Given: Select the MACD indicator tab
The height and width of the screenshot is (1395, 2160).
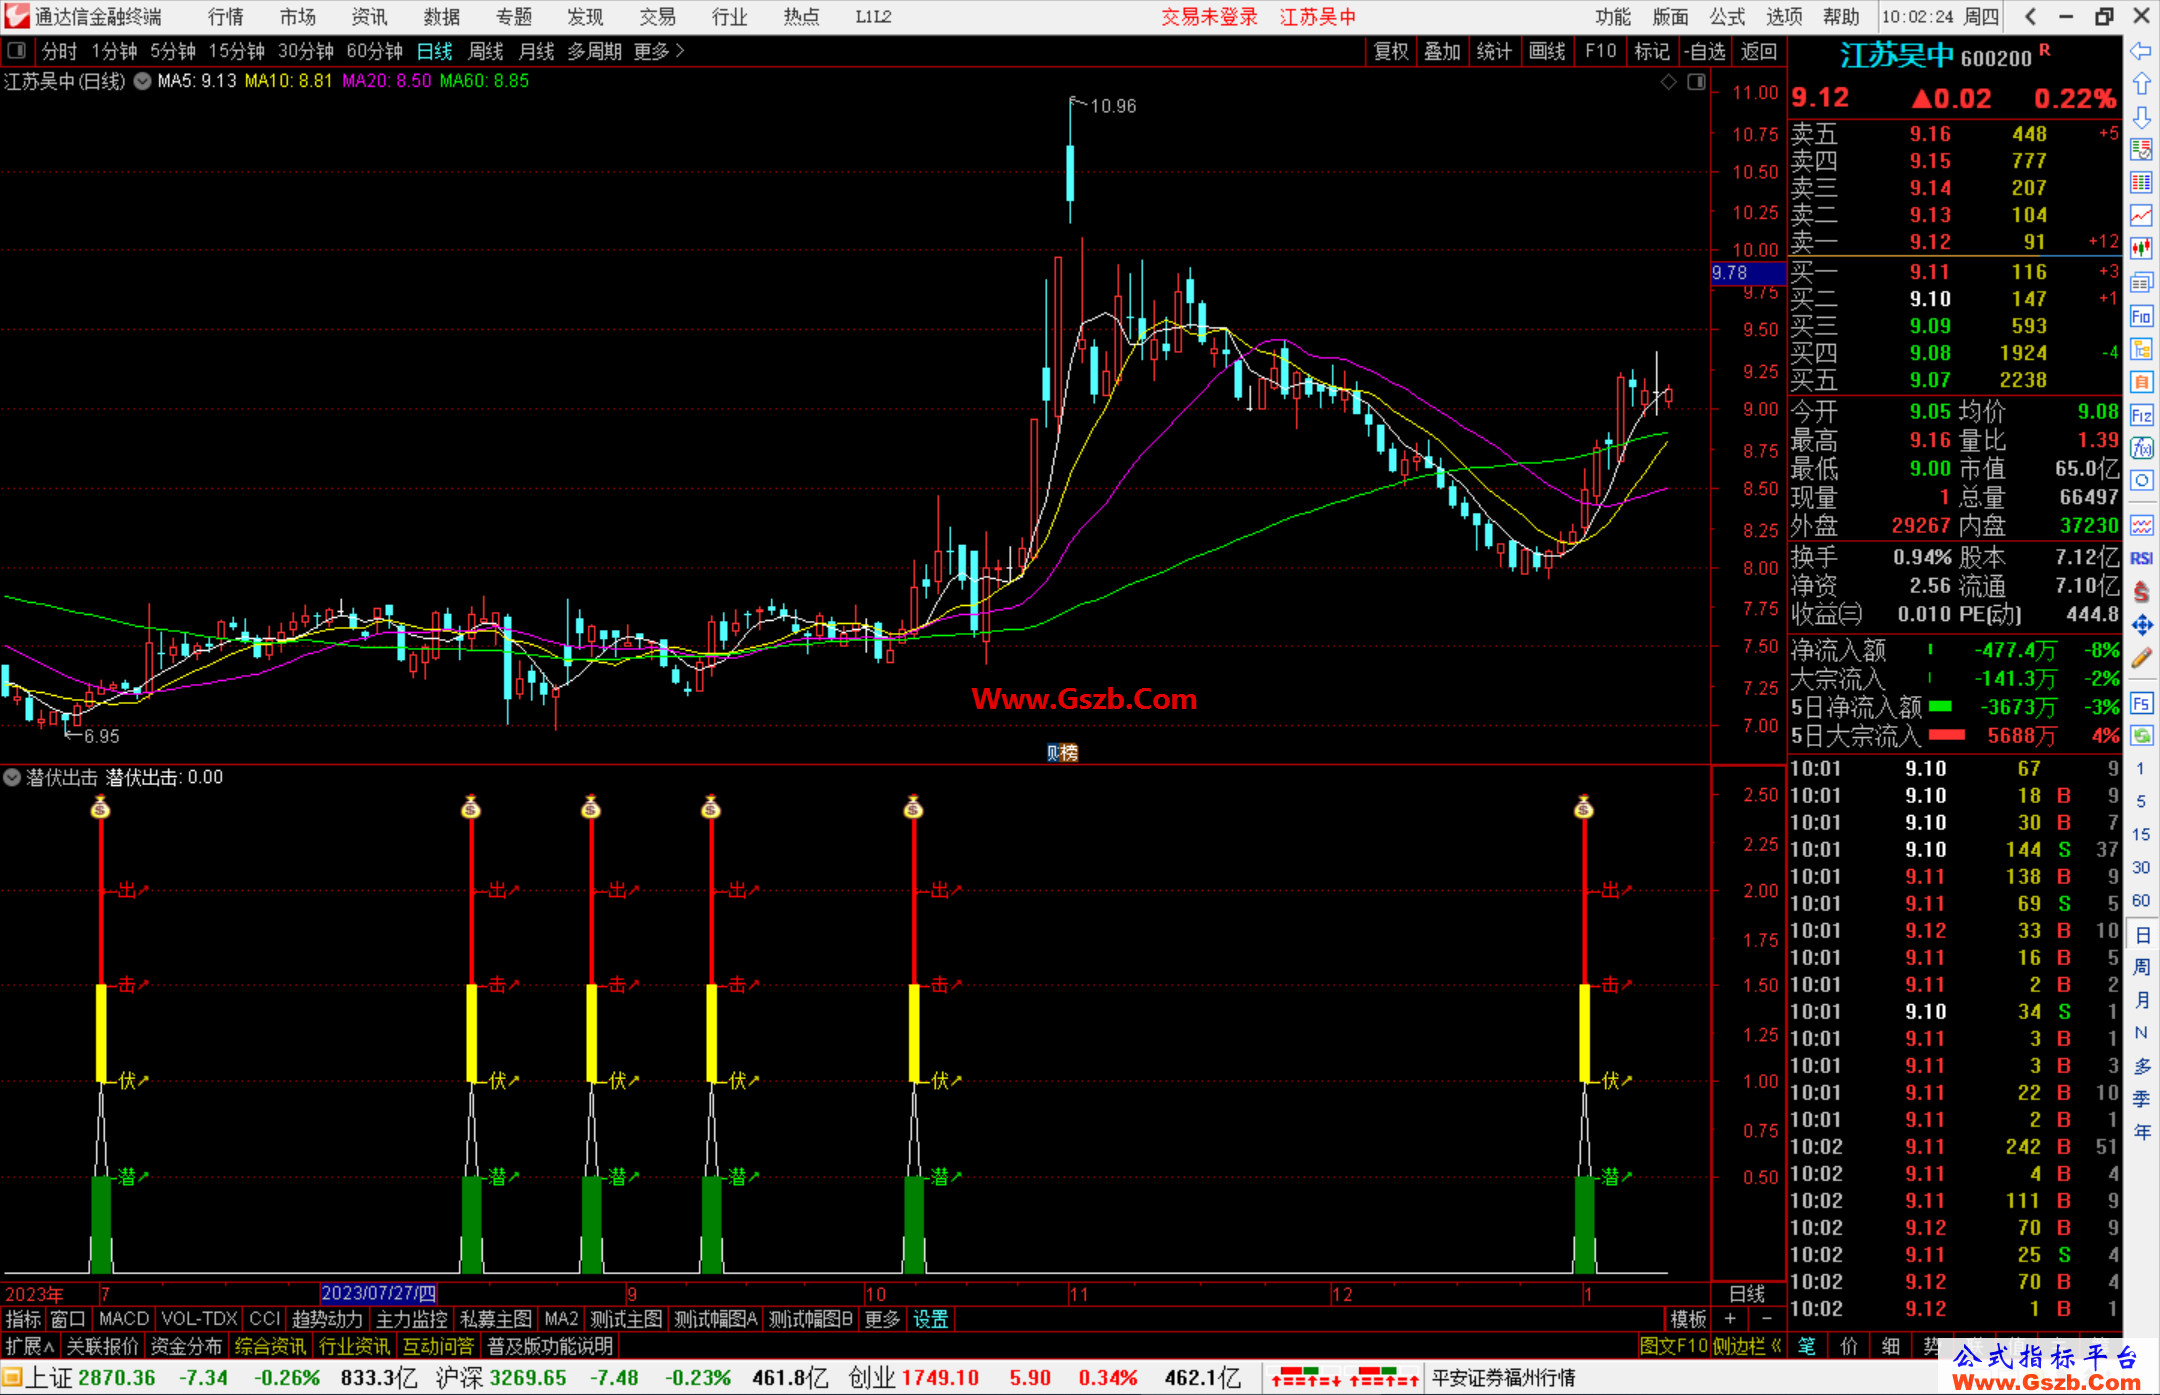Looking at the screenshot, I should 124,1319.
